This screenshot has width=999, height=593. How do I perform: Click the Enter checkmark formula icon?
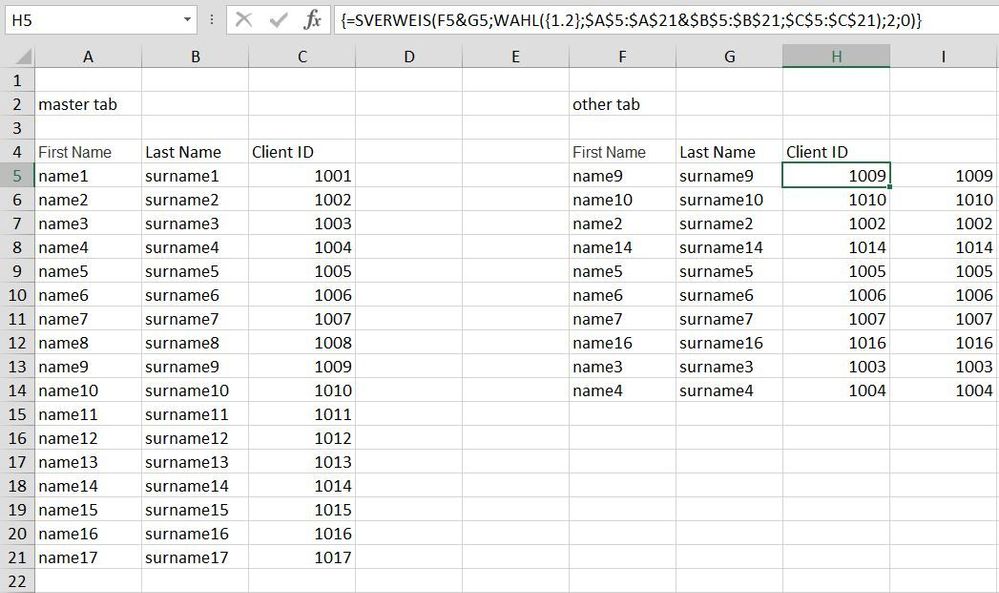pos(278,20)
